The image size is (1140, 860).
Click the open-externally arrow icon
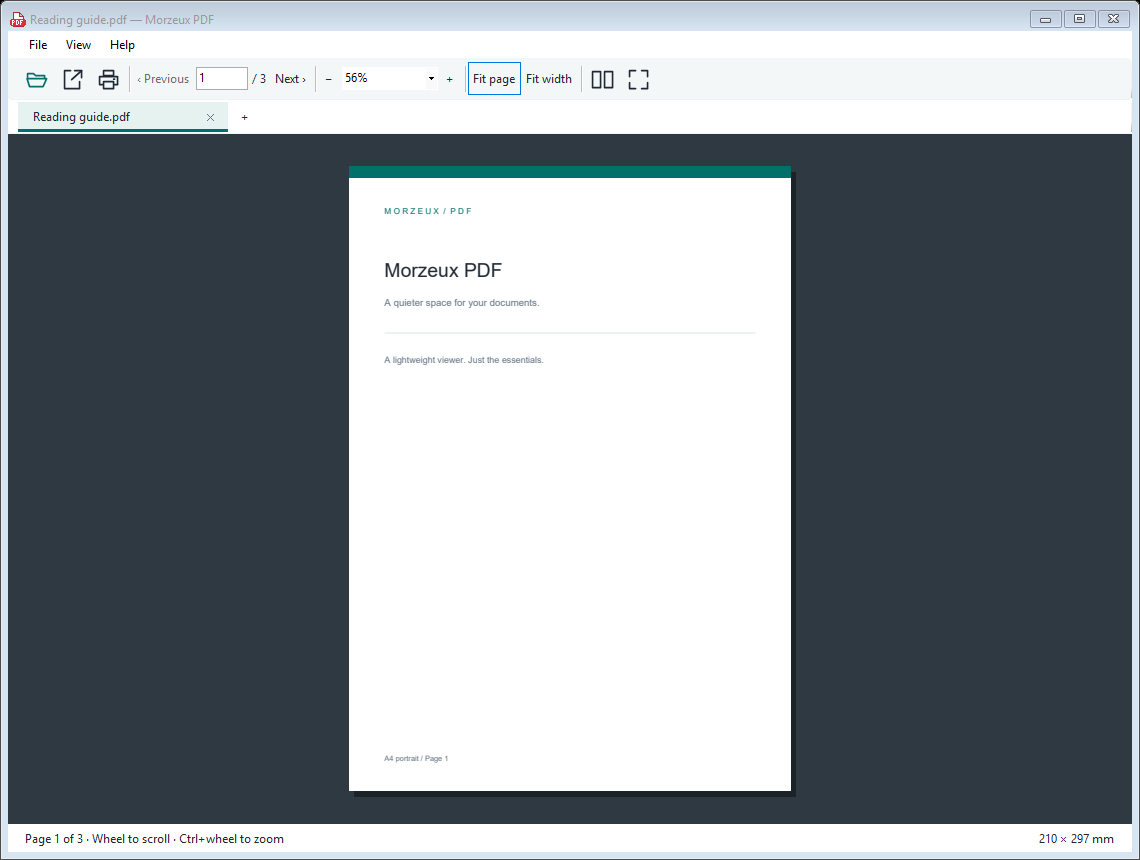73,79
